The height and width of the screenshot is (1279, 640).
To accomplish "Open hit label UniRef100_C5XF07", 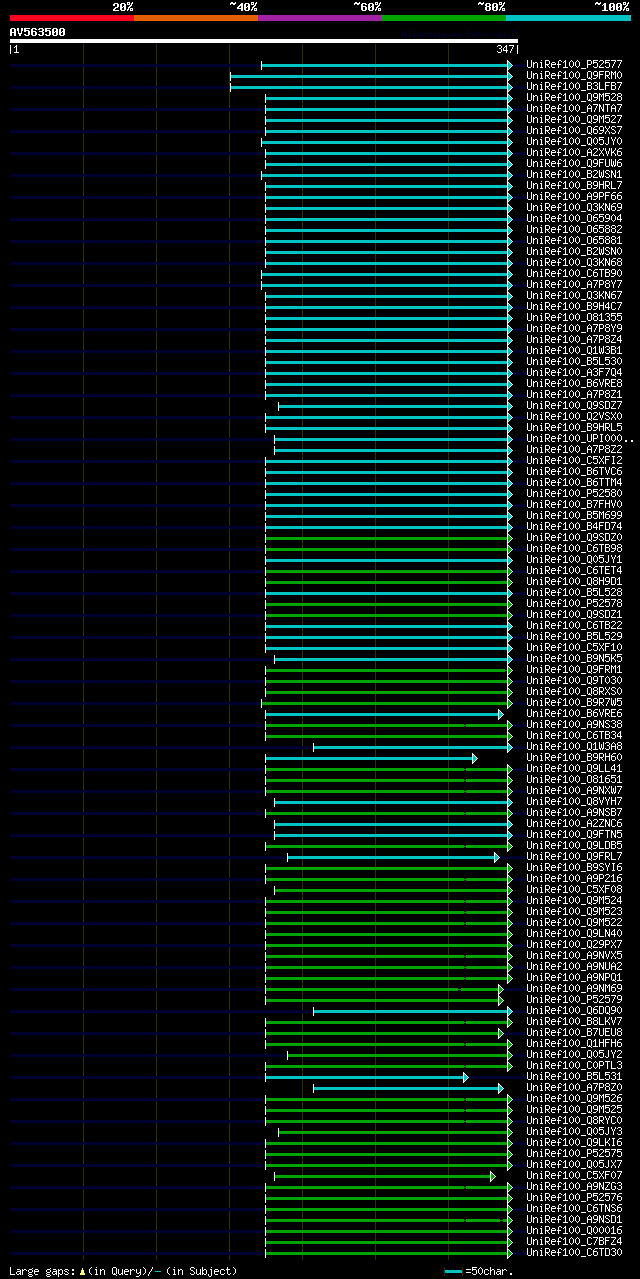I will [575, 1176].
